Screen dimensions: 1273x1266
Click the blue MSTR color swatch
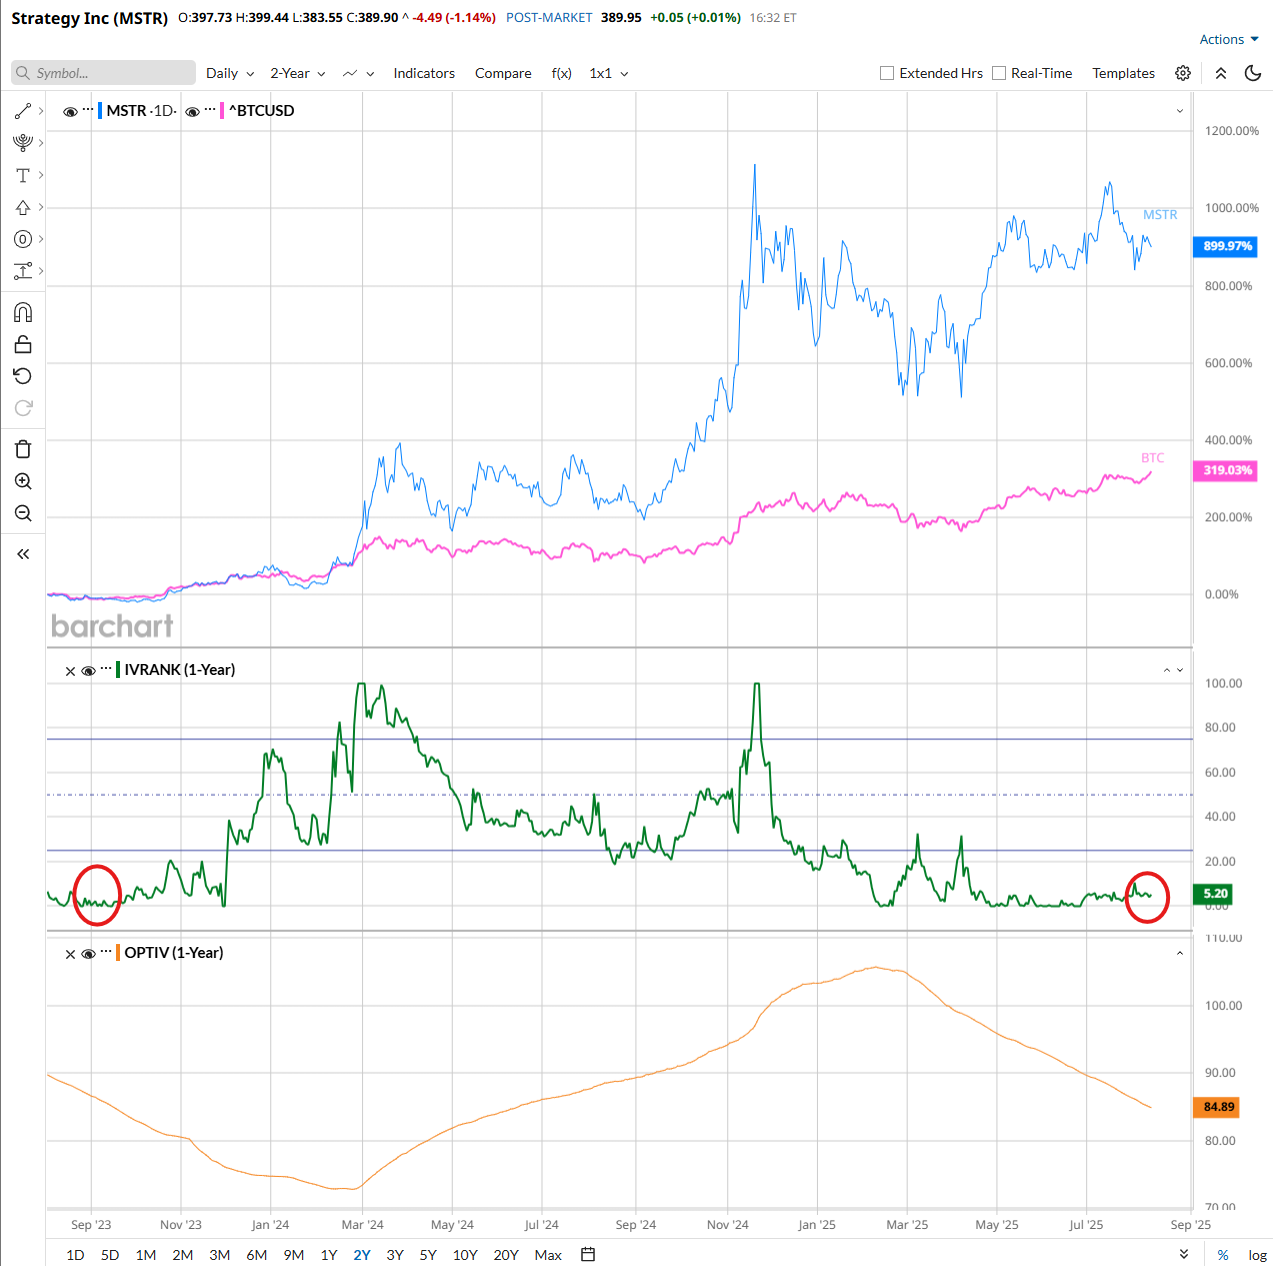pyautogui.click(x=100, y=110)
